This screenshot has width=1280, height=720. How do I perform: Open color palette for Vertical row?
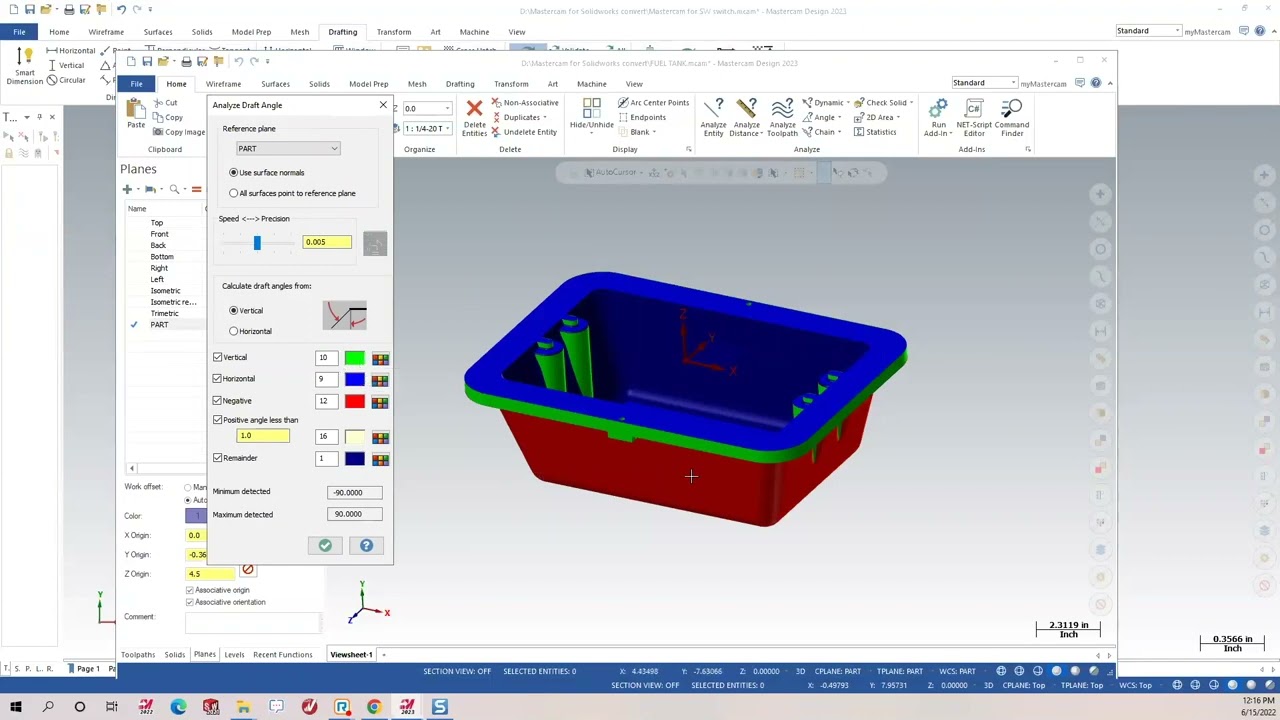[380, 358]
